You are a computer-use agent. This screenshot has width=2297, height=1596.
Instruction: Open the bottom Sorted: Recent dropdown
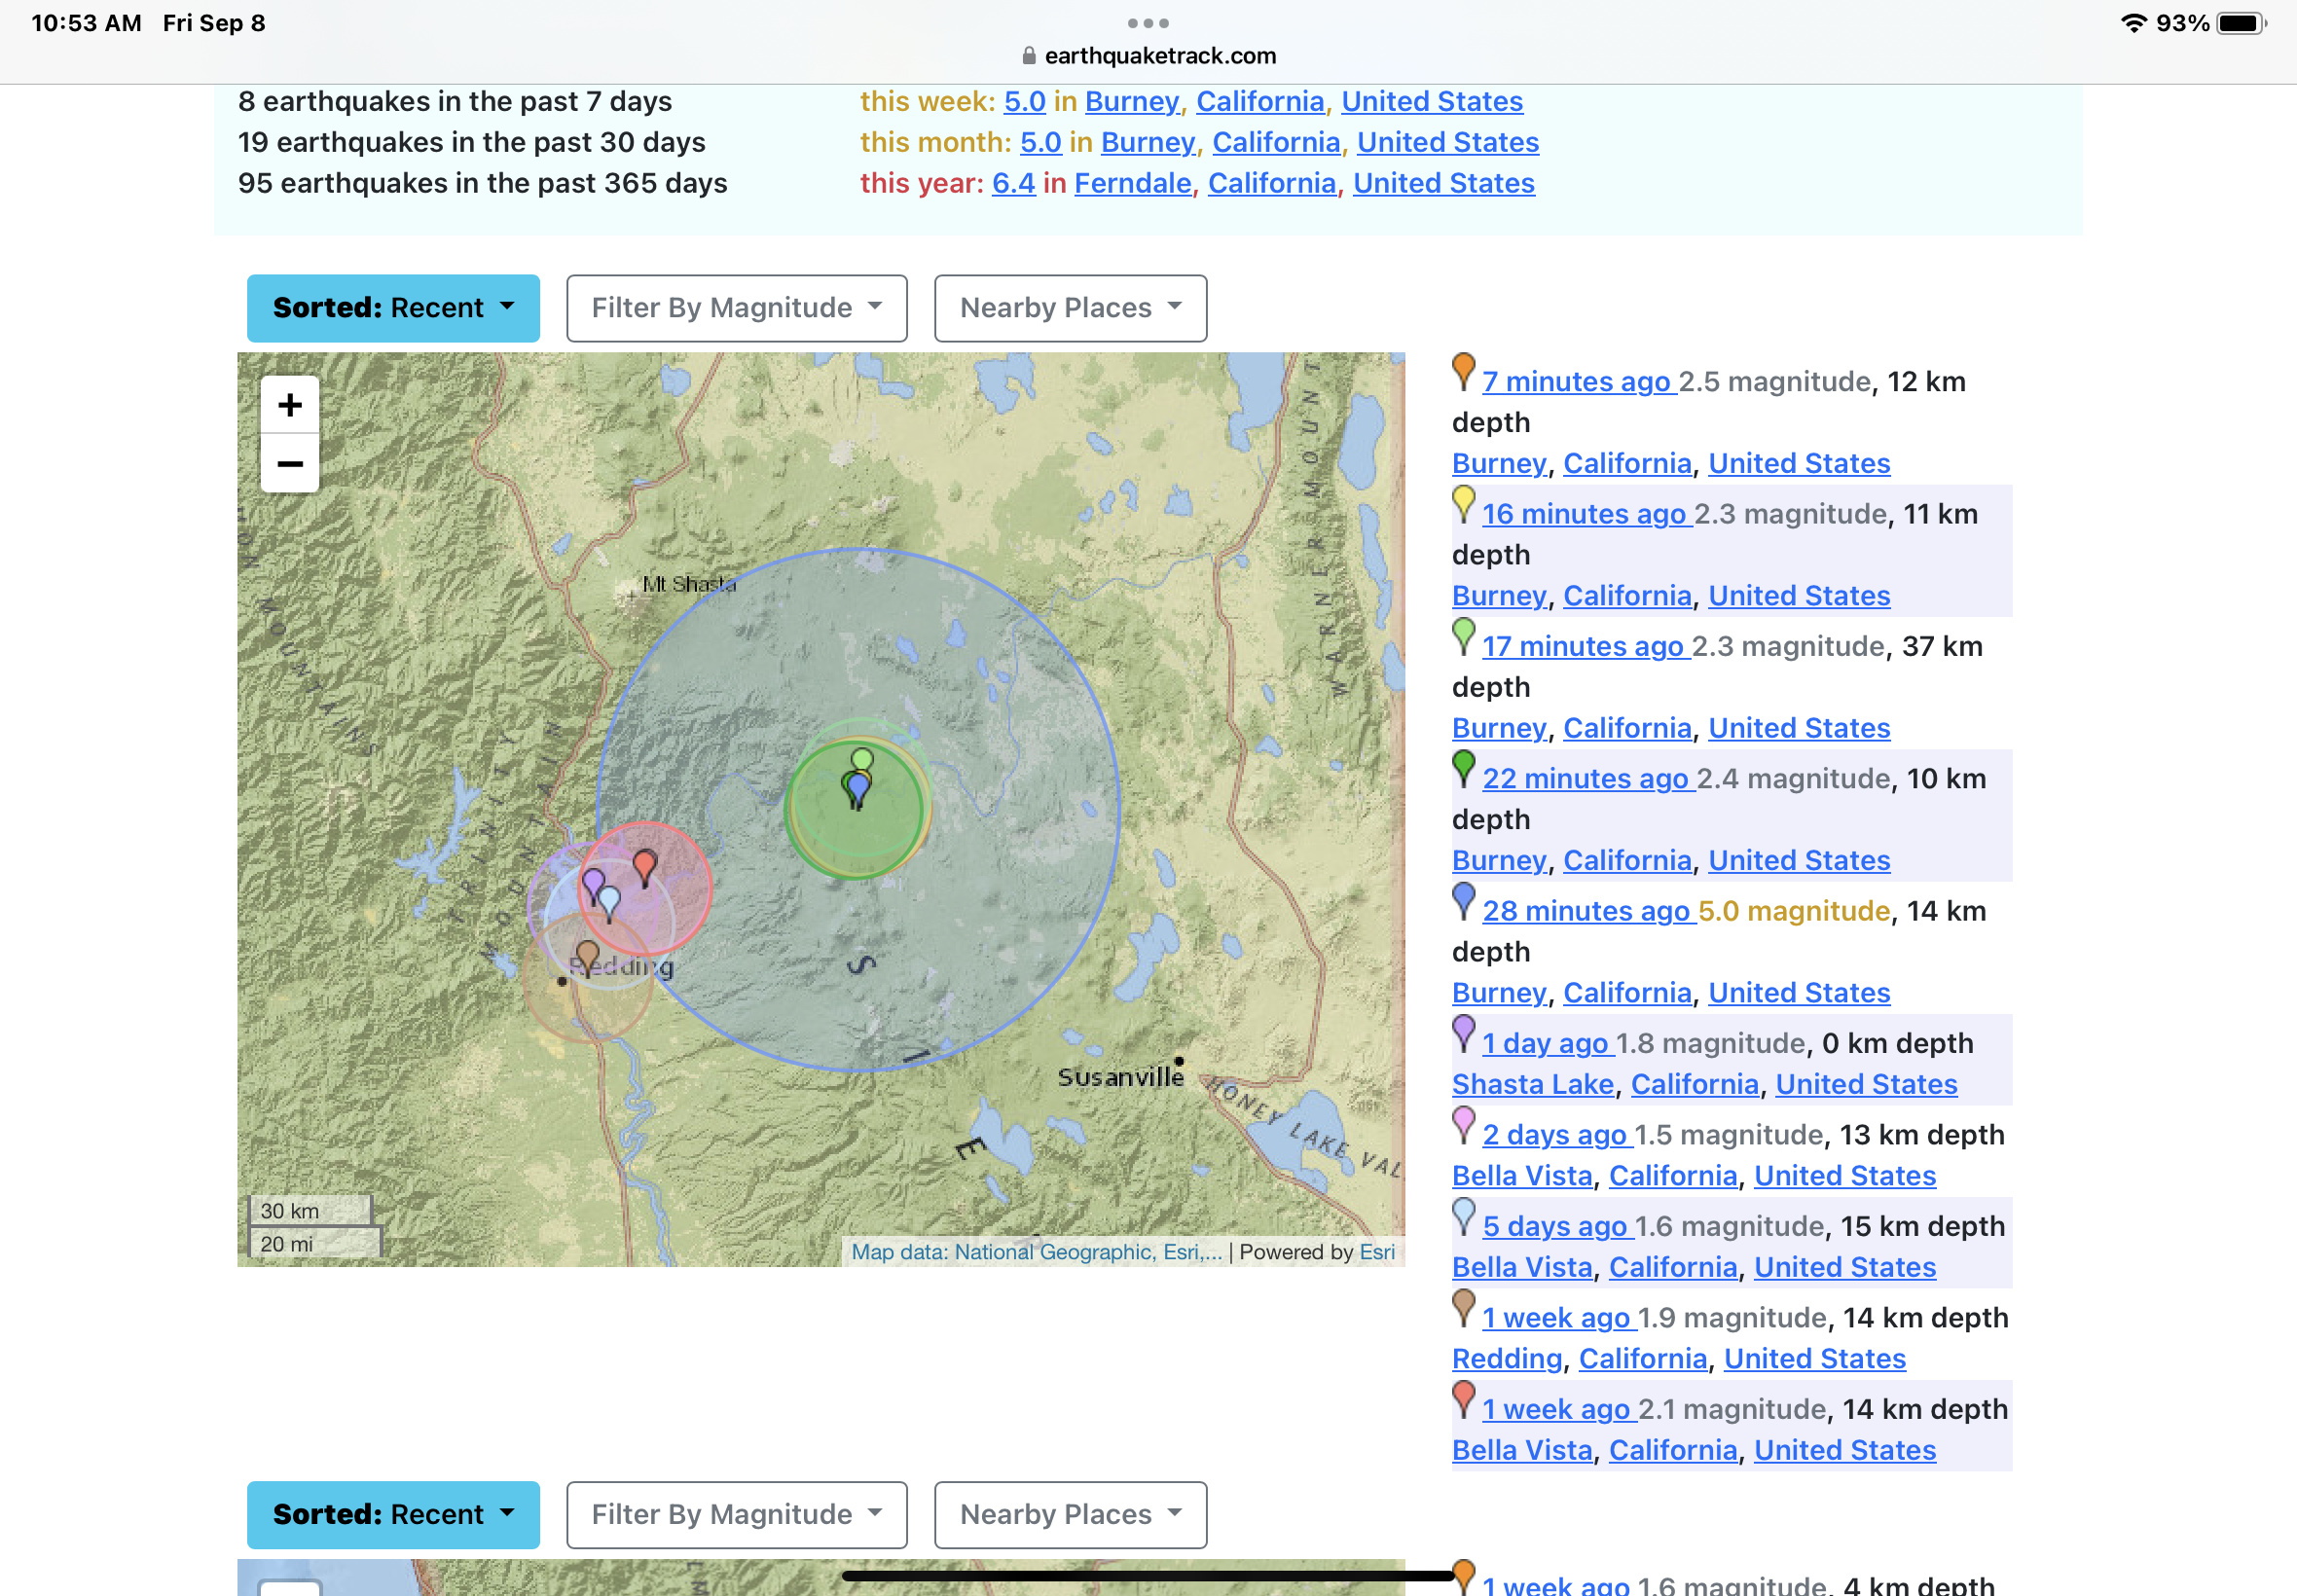point(393,1514)
